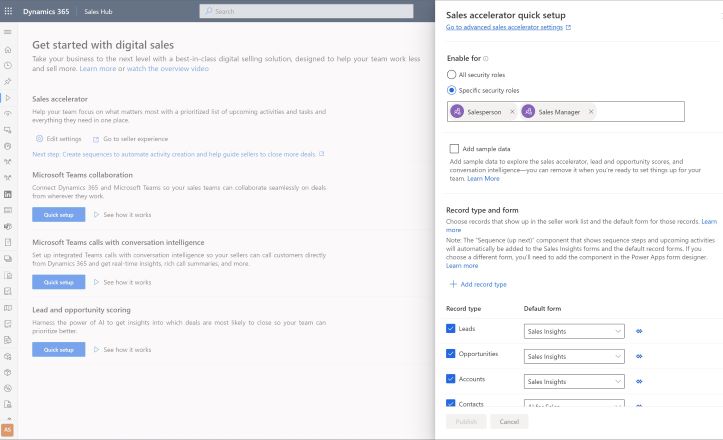Click See how it works for Teams collaboration
The height and width of the screenshot is (440, 723).
[x=122, y=215]
